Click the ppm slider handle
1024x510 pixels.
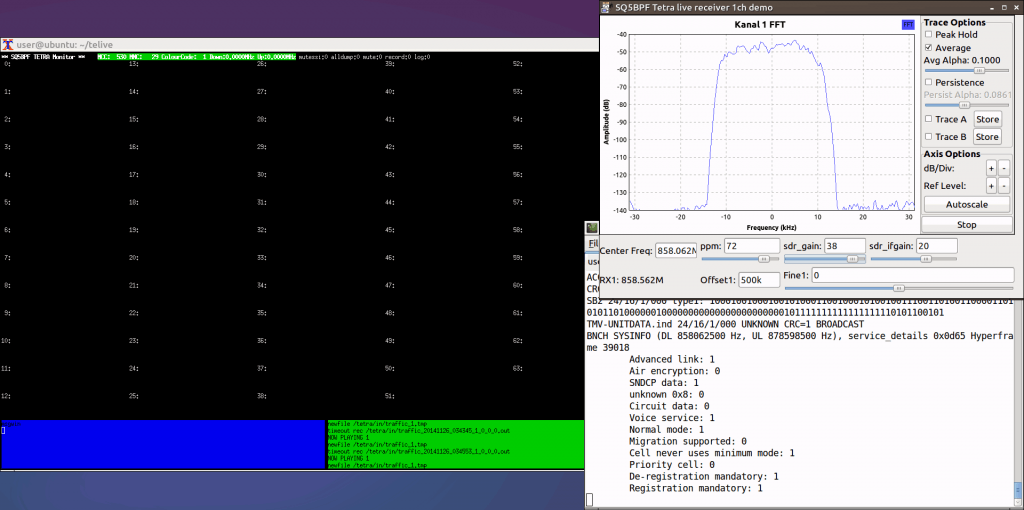coord(762,259)
